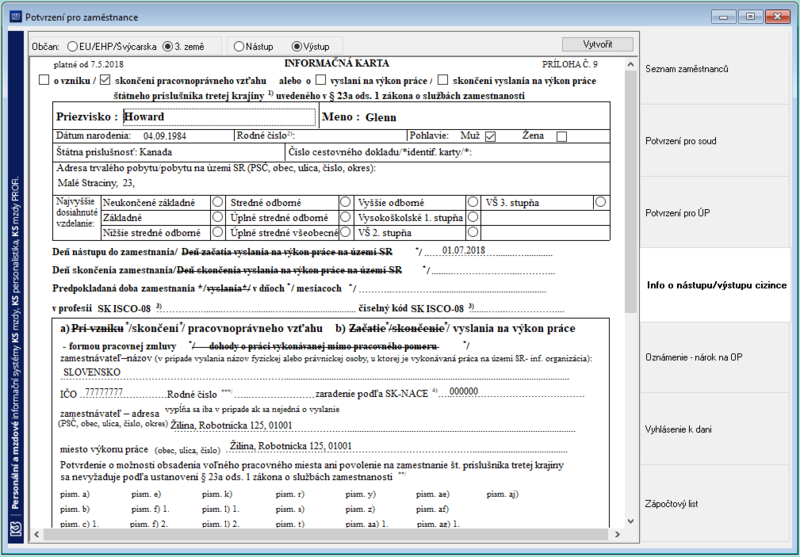Screen dimensions: 800x557
Task: Click start date 01.07.2018
Action: [463, 250]
